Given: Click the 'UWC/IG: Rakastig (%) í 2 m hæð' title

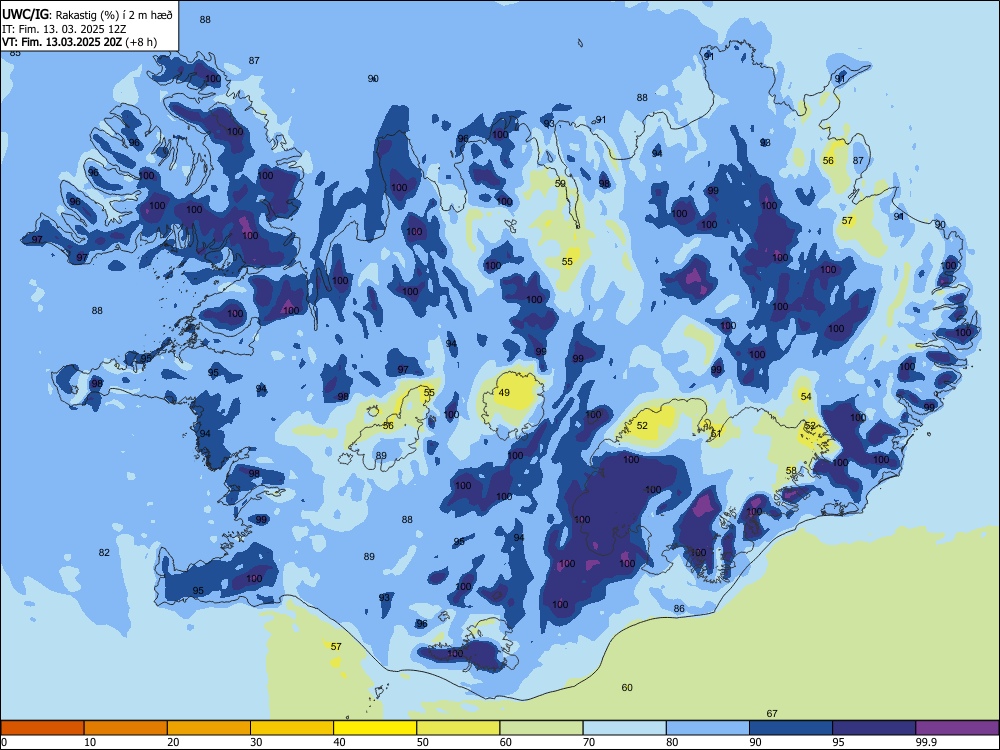Looking at the screenshot, I should [x=87, y=15].
